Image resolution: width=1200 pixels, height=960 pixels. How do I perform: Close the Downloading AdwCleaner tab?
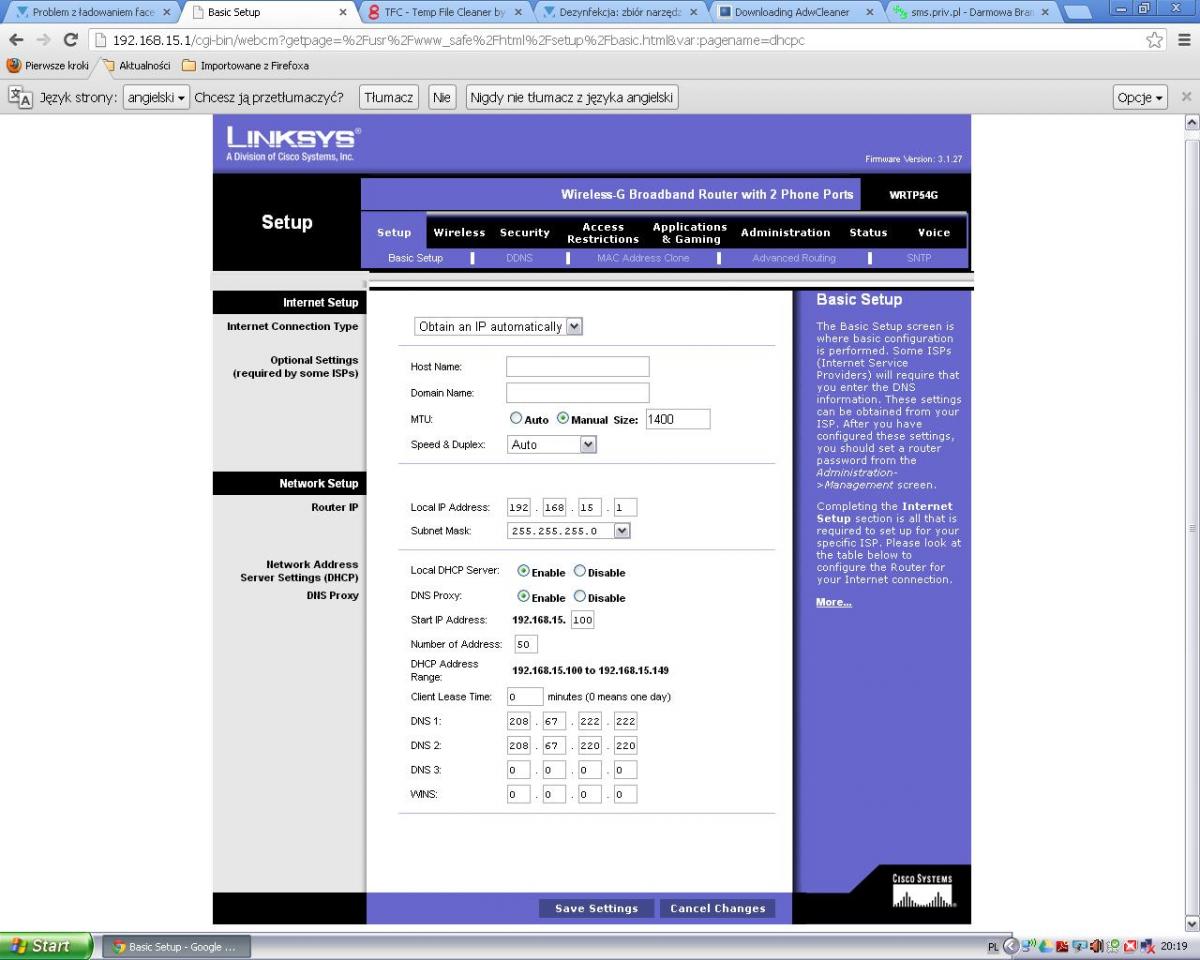pos(869,13)
